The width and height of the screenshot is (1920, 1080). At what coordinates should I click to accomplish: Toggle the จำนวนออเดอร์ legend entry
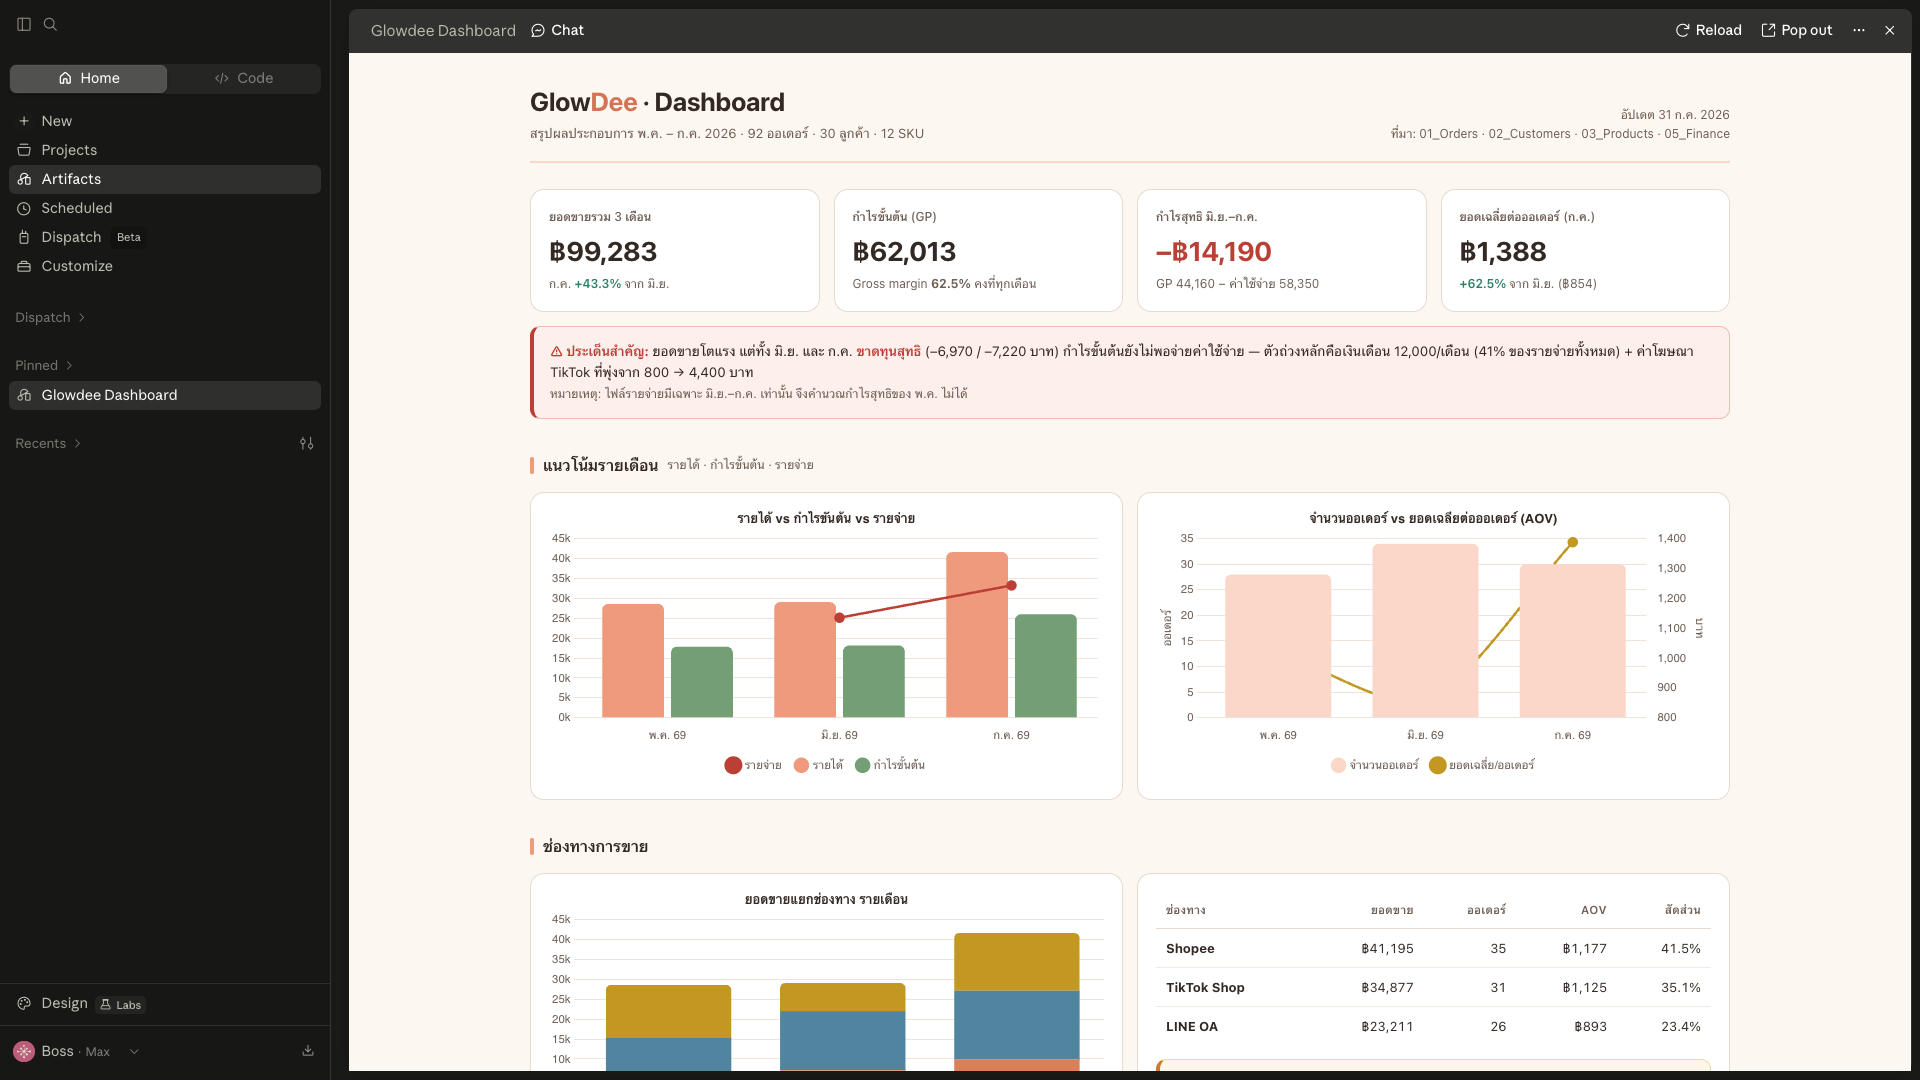1375,766
